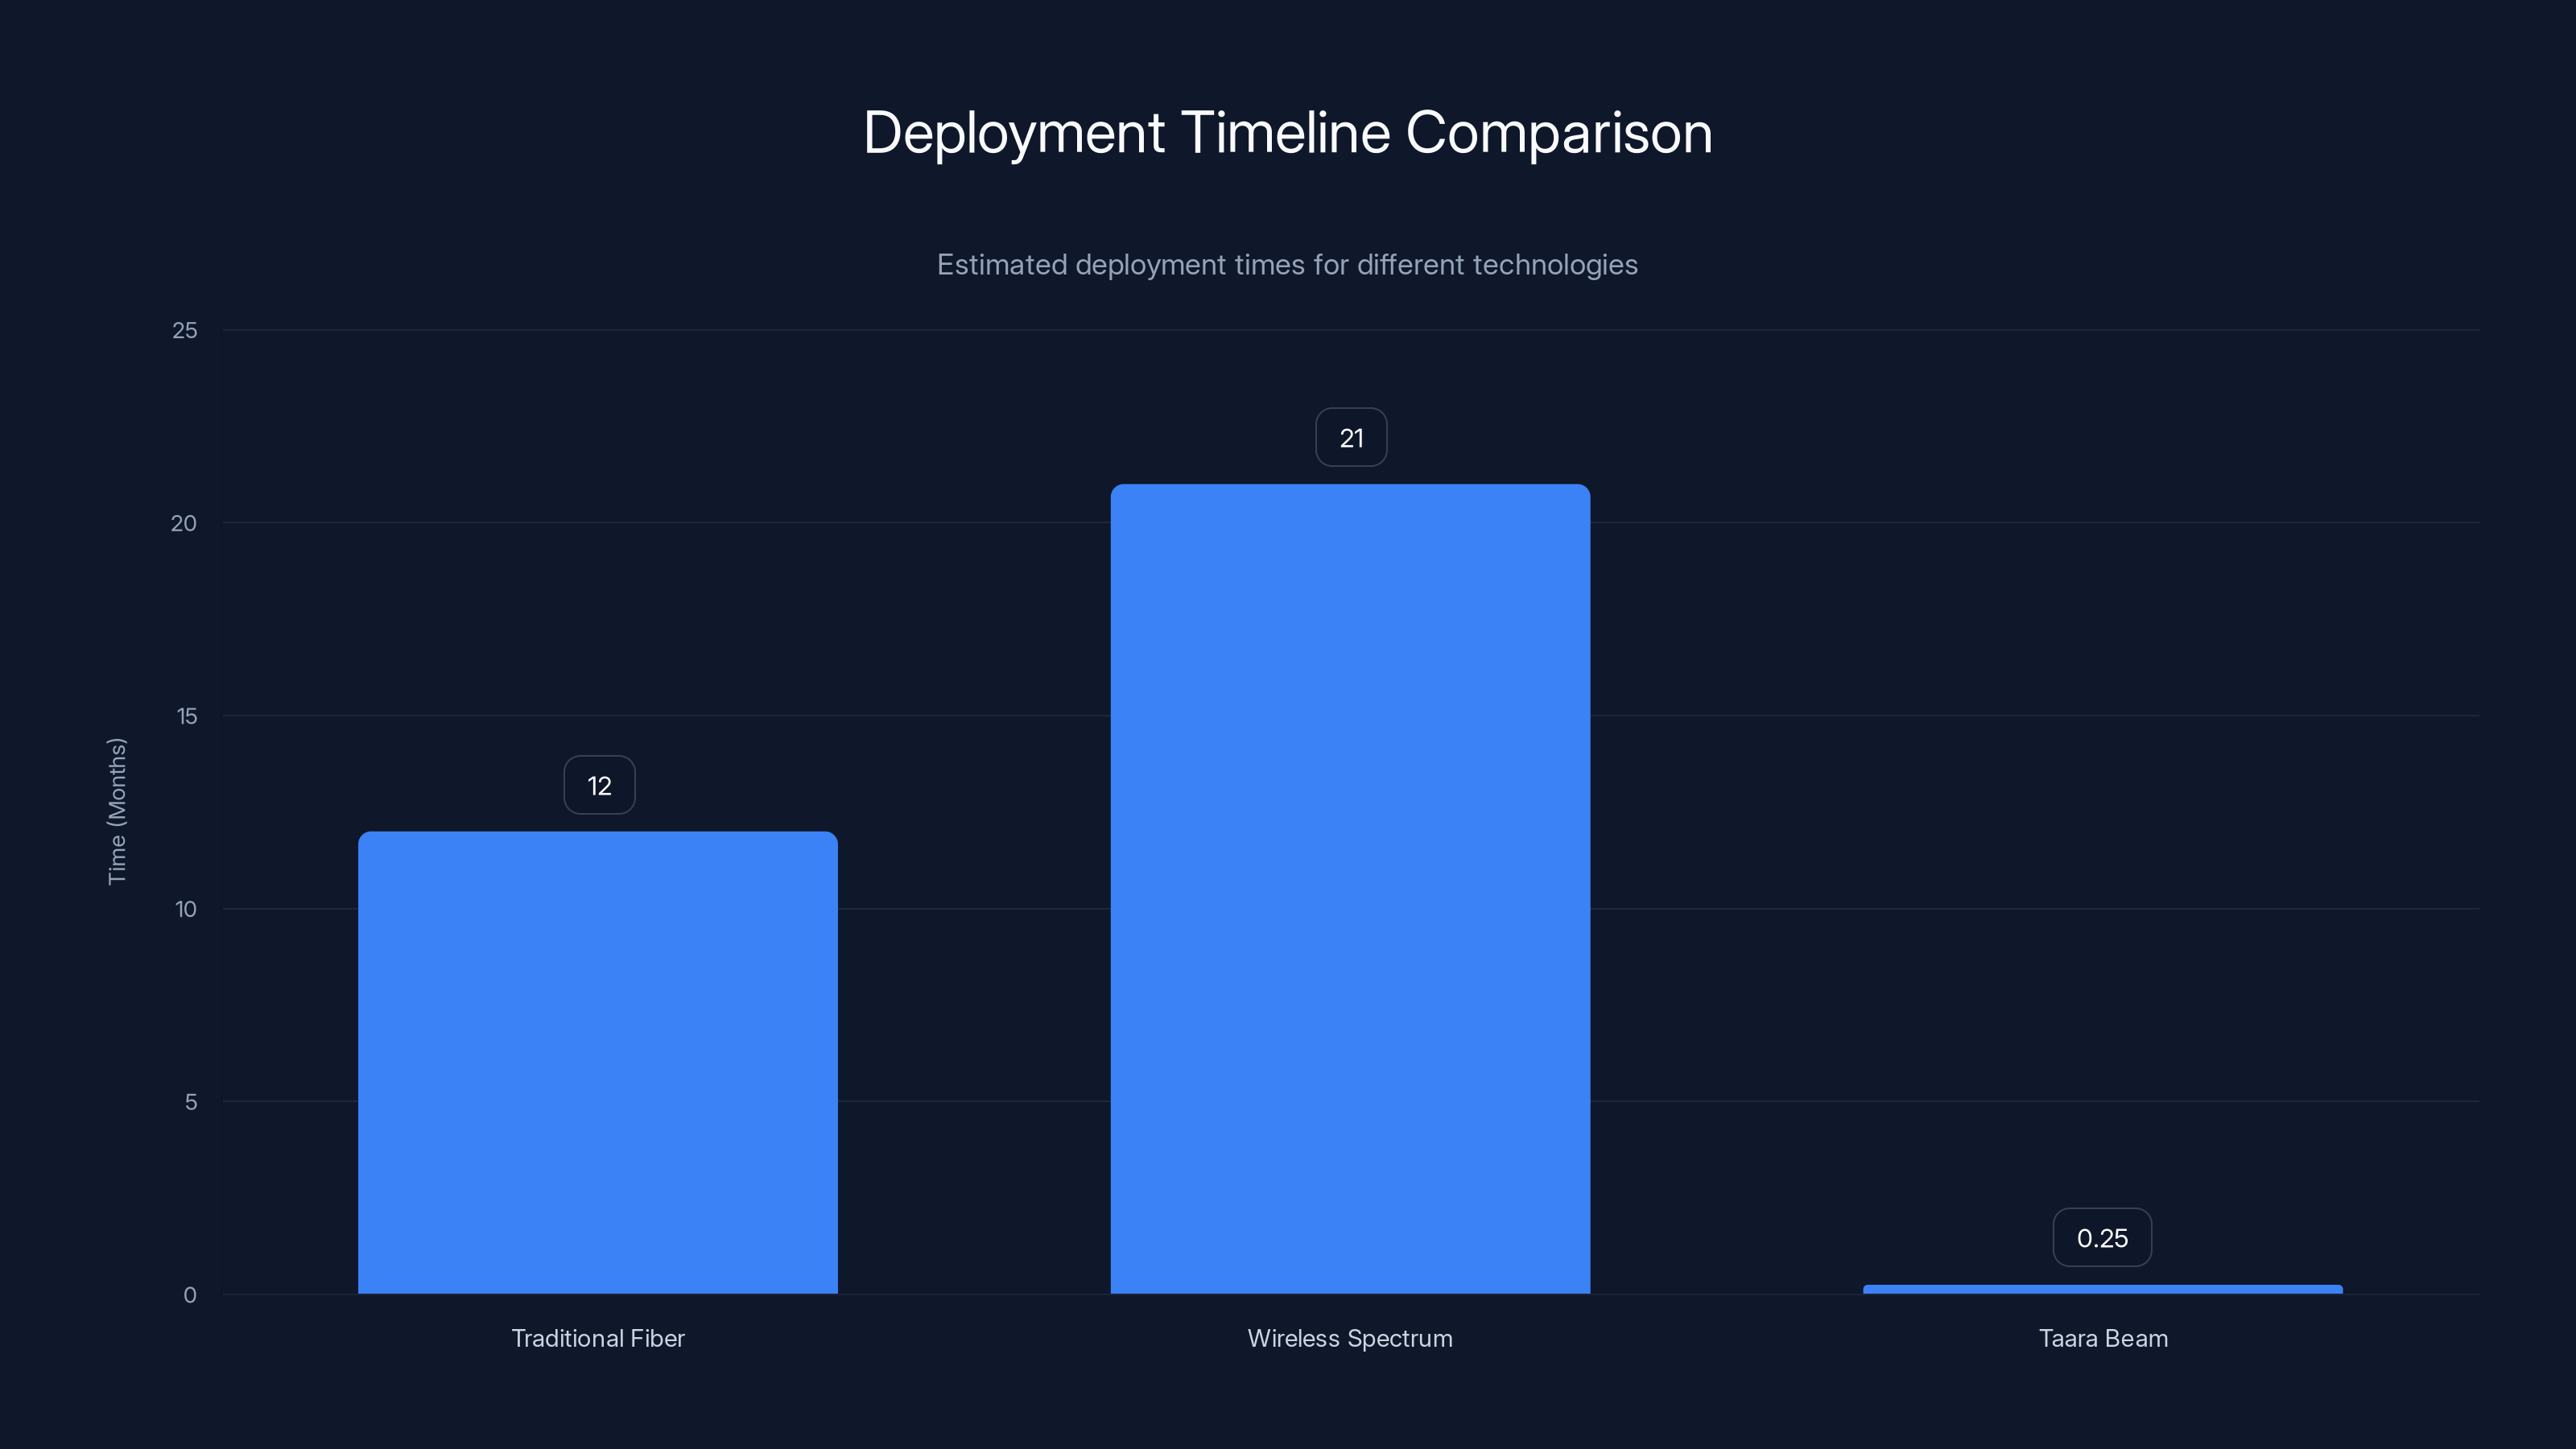Click the "Deployment Timeline Comparison" title
The image size is (2576, 1449).
click(x=1288, y=131)
